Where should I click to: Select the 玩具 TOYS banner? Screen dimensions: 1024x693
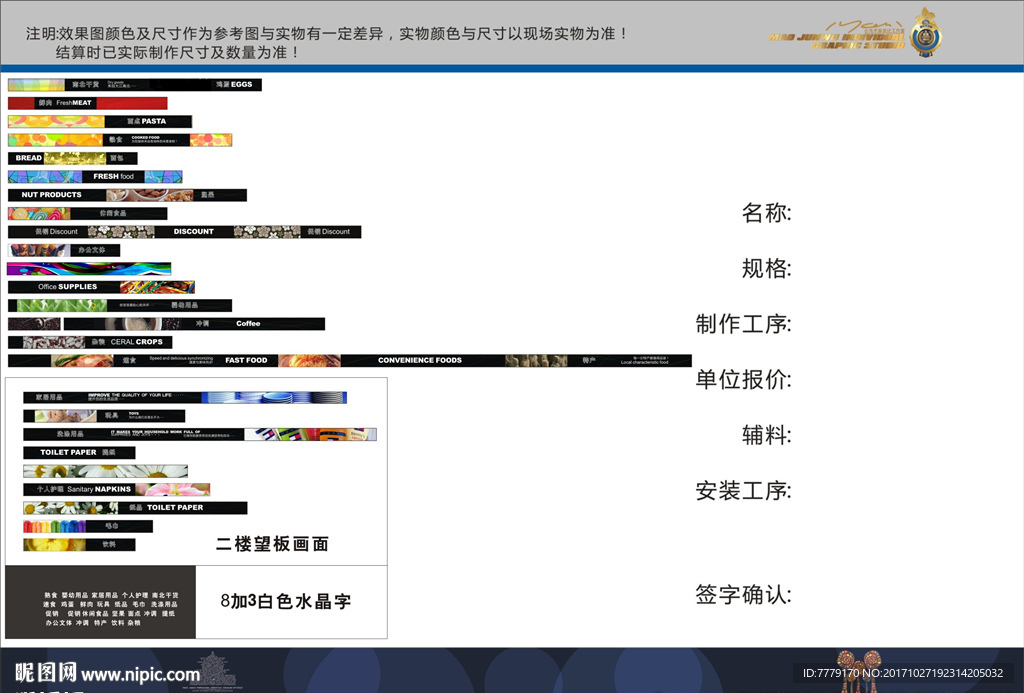tap(104, 416)
